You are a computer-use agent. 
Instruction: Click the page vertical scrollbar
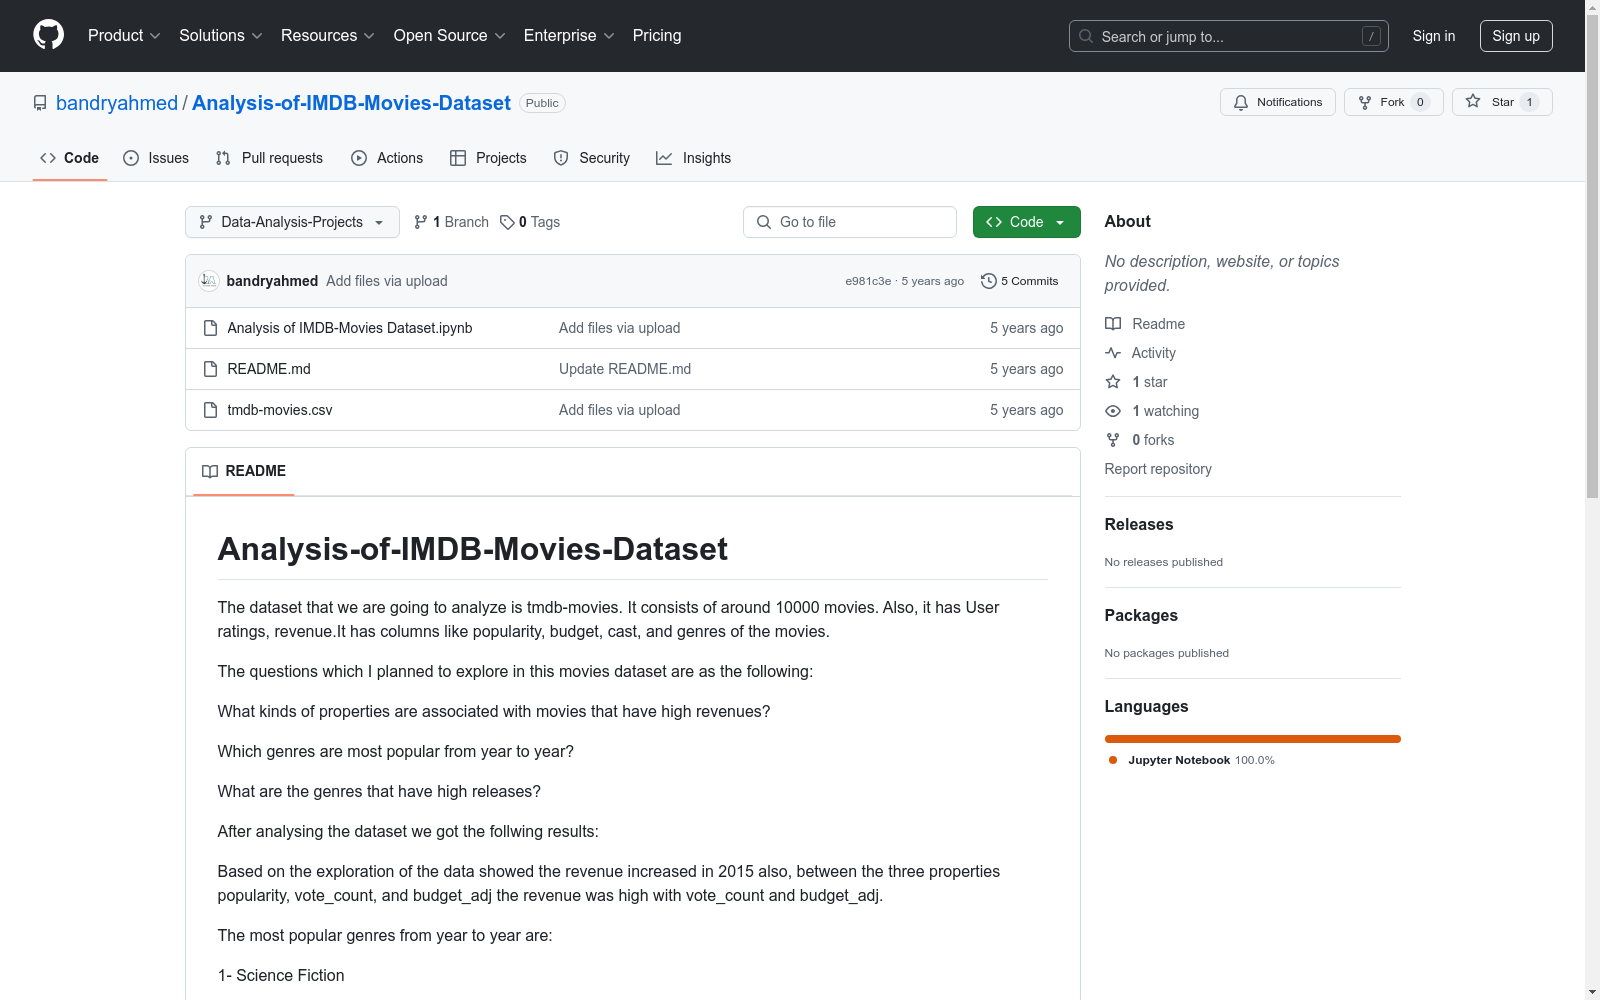1592,257
